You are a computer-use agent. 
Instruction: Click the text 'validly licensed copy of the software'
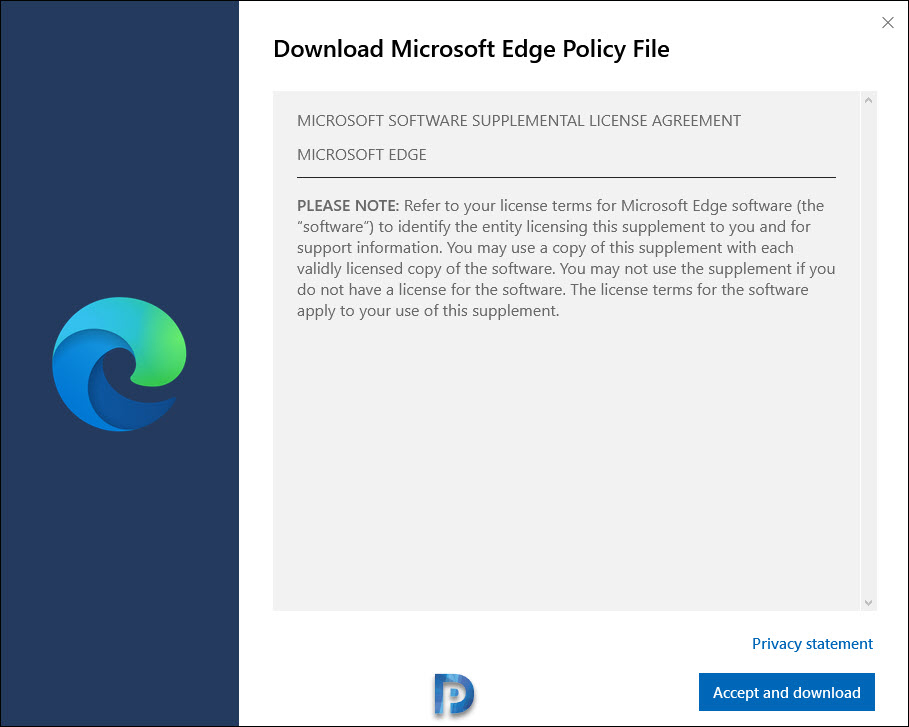[x=426, y=269]
